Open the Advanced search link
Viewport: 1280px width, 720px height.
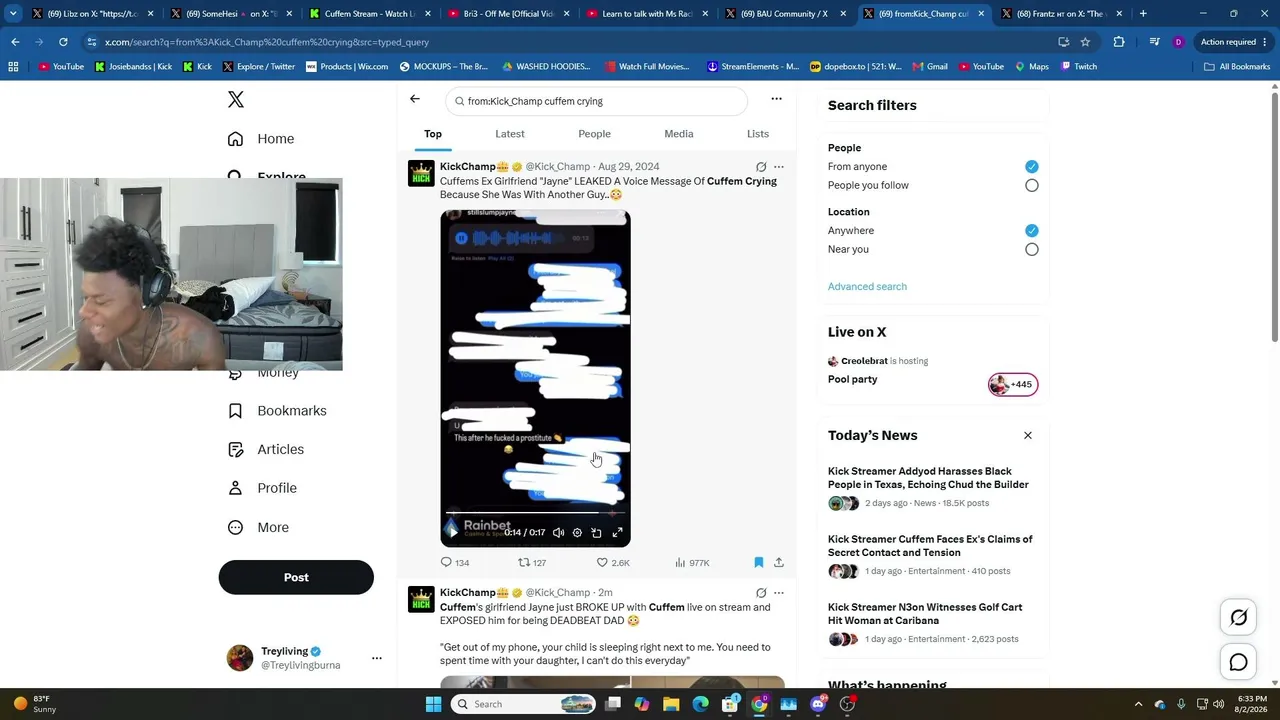[x=867, y=287]
